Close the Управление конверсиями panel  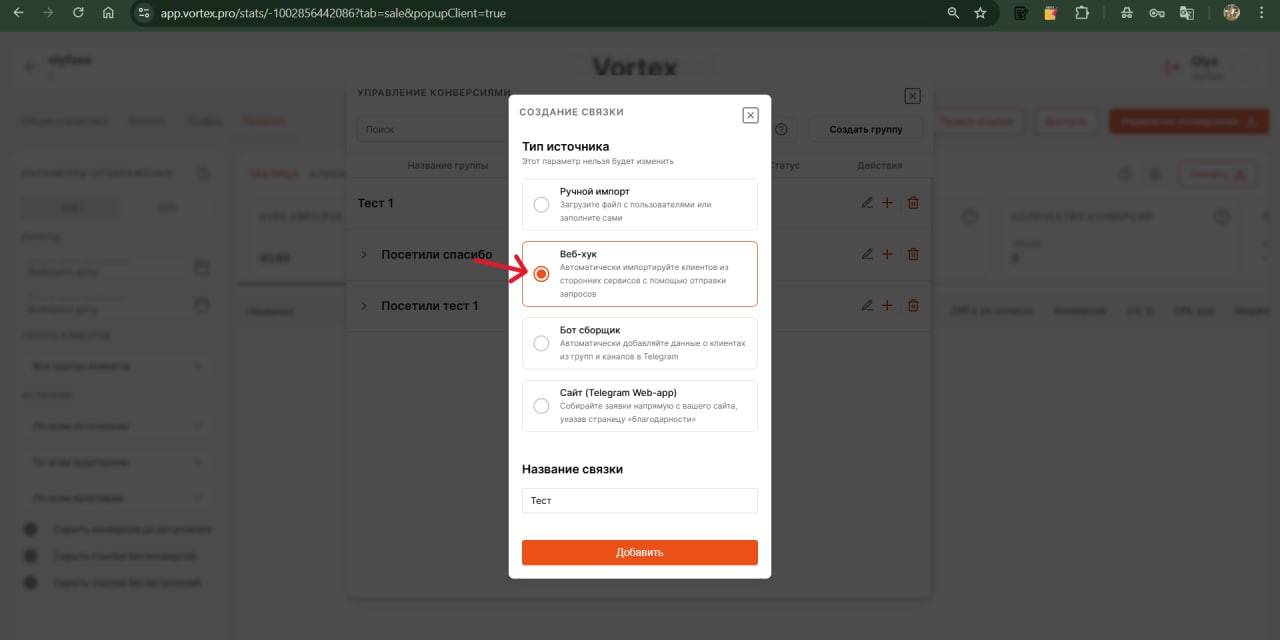click(912, 96)
